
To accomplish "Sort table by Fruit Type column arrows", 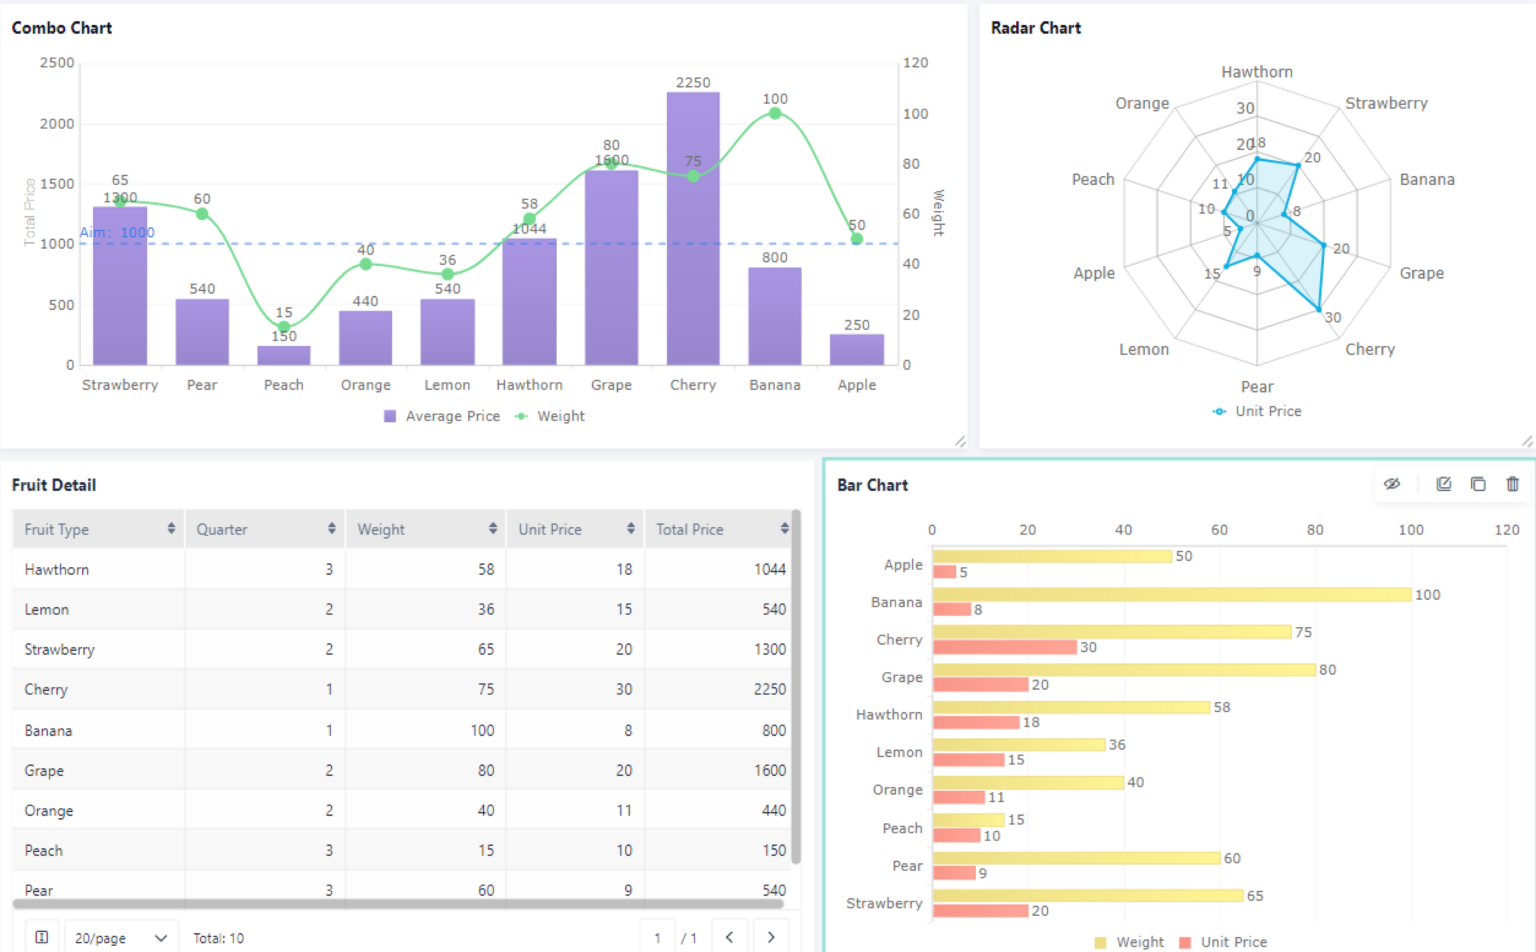I will tap(171, 529).
